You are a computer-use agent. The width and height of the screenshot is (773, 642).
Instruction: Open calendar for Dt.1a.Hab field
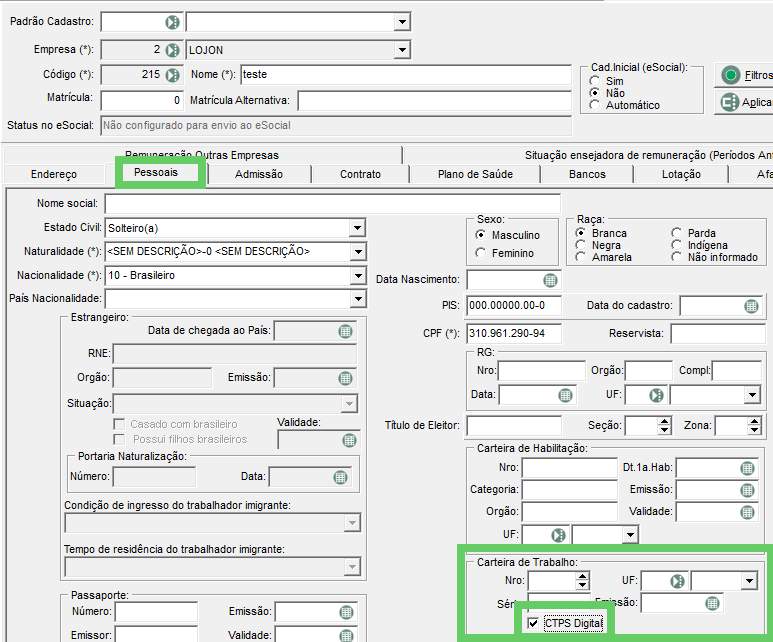[747, 468]
